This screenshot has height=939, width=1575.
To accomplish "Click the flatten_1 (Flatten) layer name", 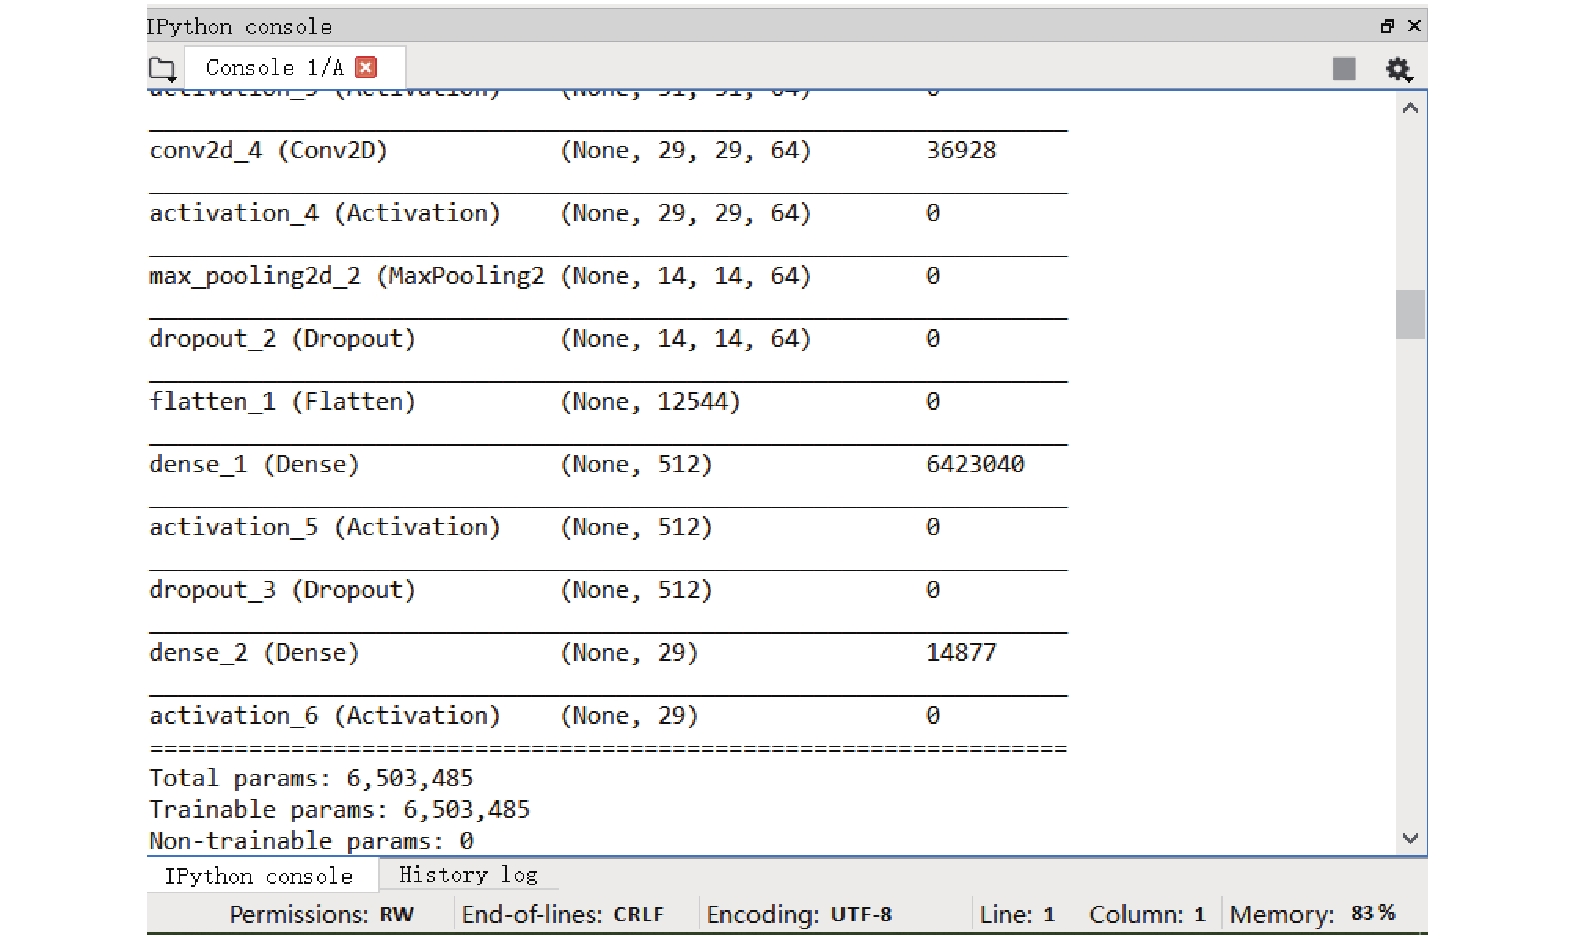I will (x=282, y=402).
